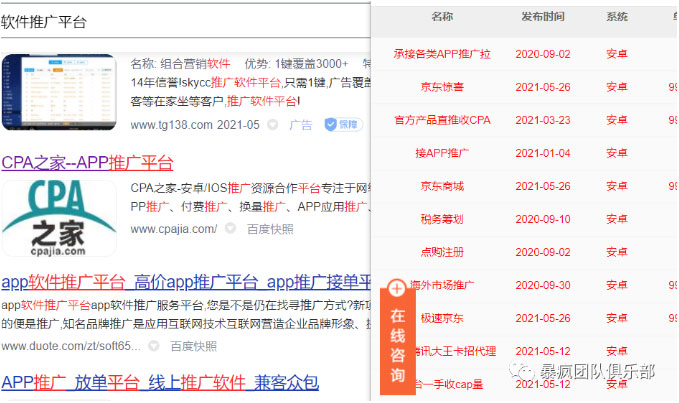Open 百度快照 for the cpajia.com result
The image size is (679, 403).
[270, 229]
